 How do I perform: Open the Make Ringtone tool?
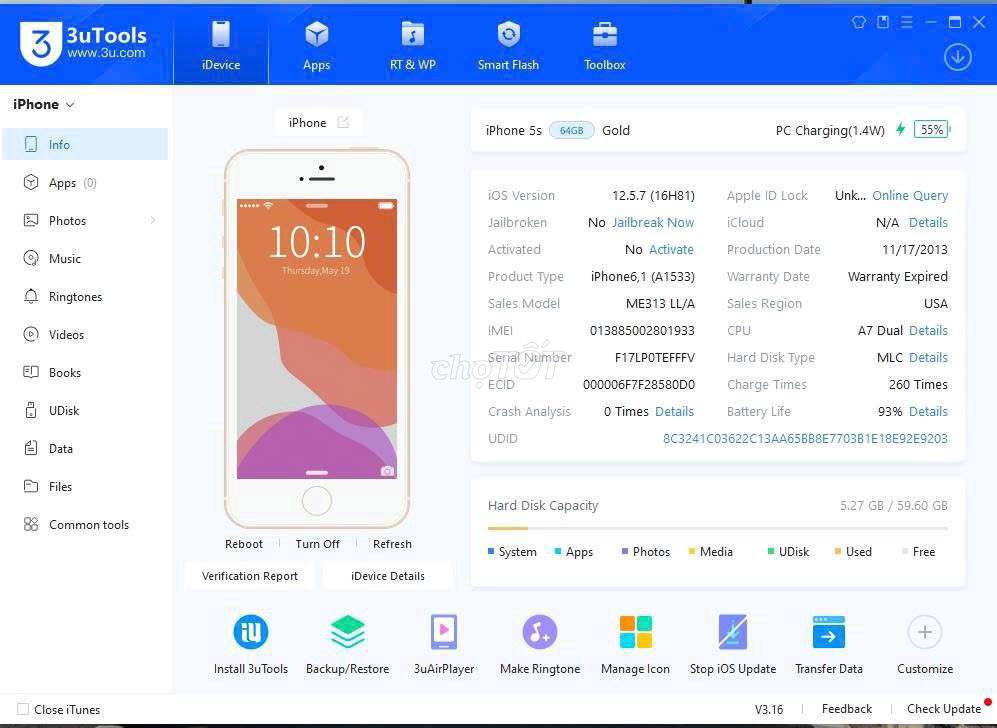point(539,640)
